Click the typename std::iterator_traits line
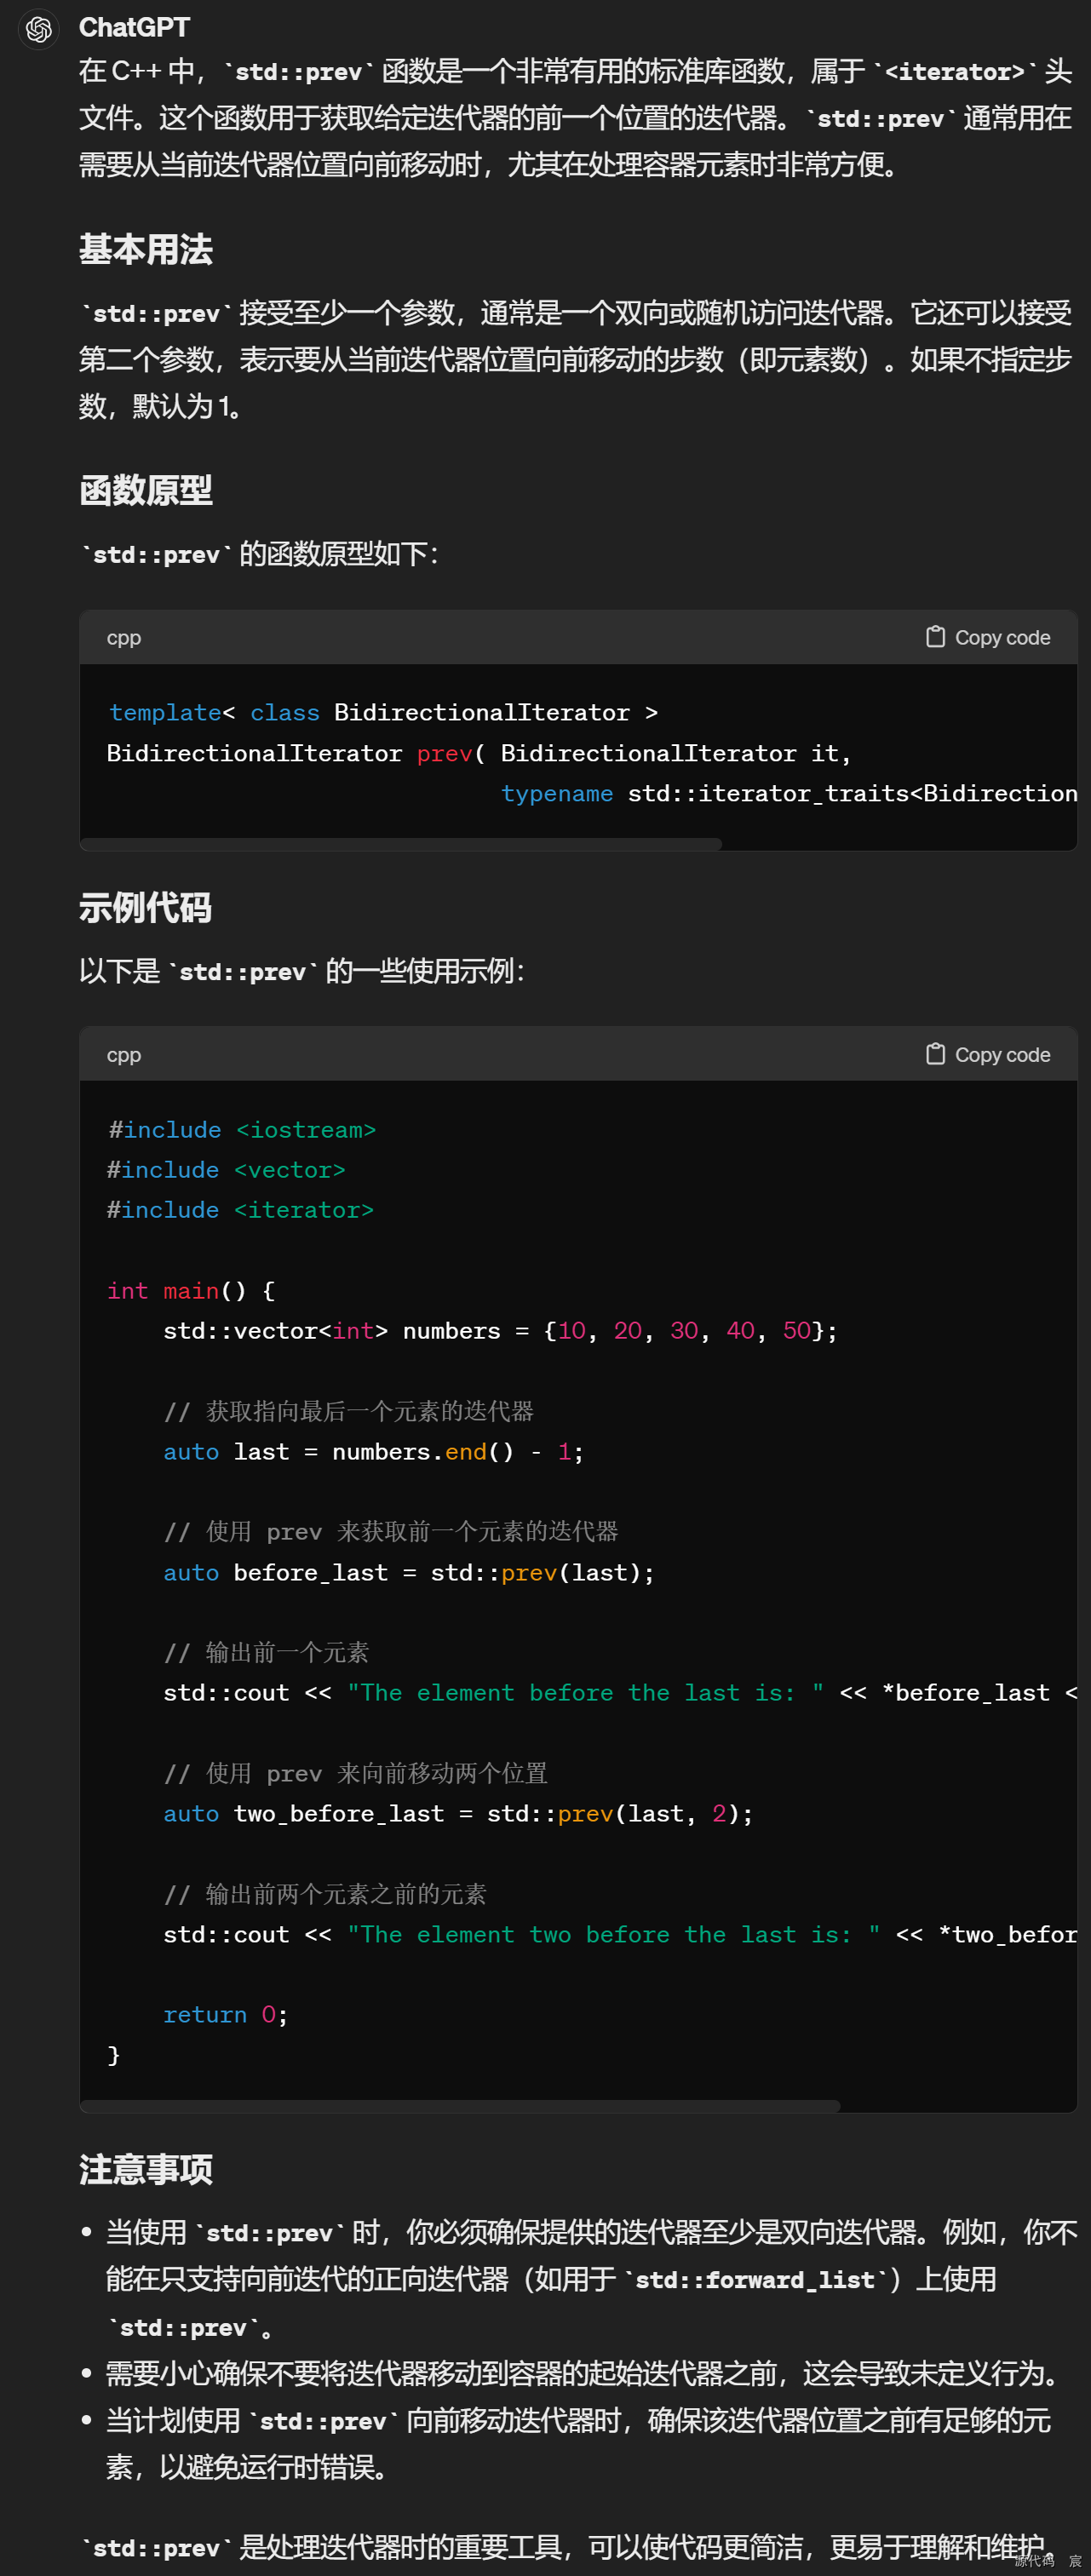The width and height of the screenshot is (1091, 2576). click(x=789, y=794)
